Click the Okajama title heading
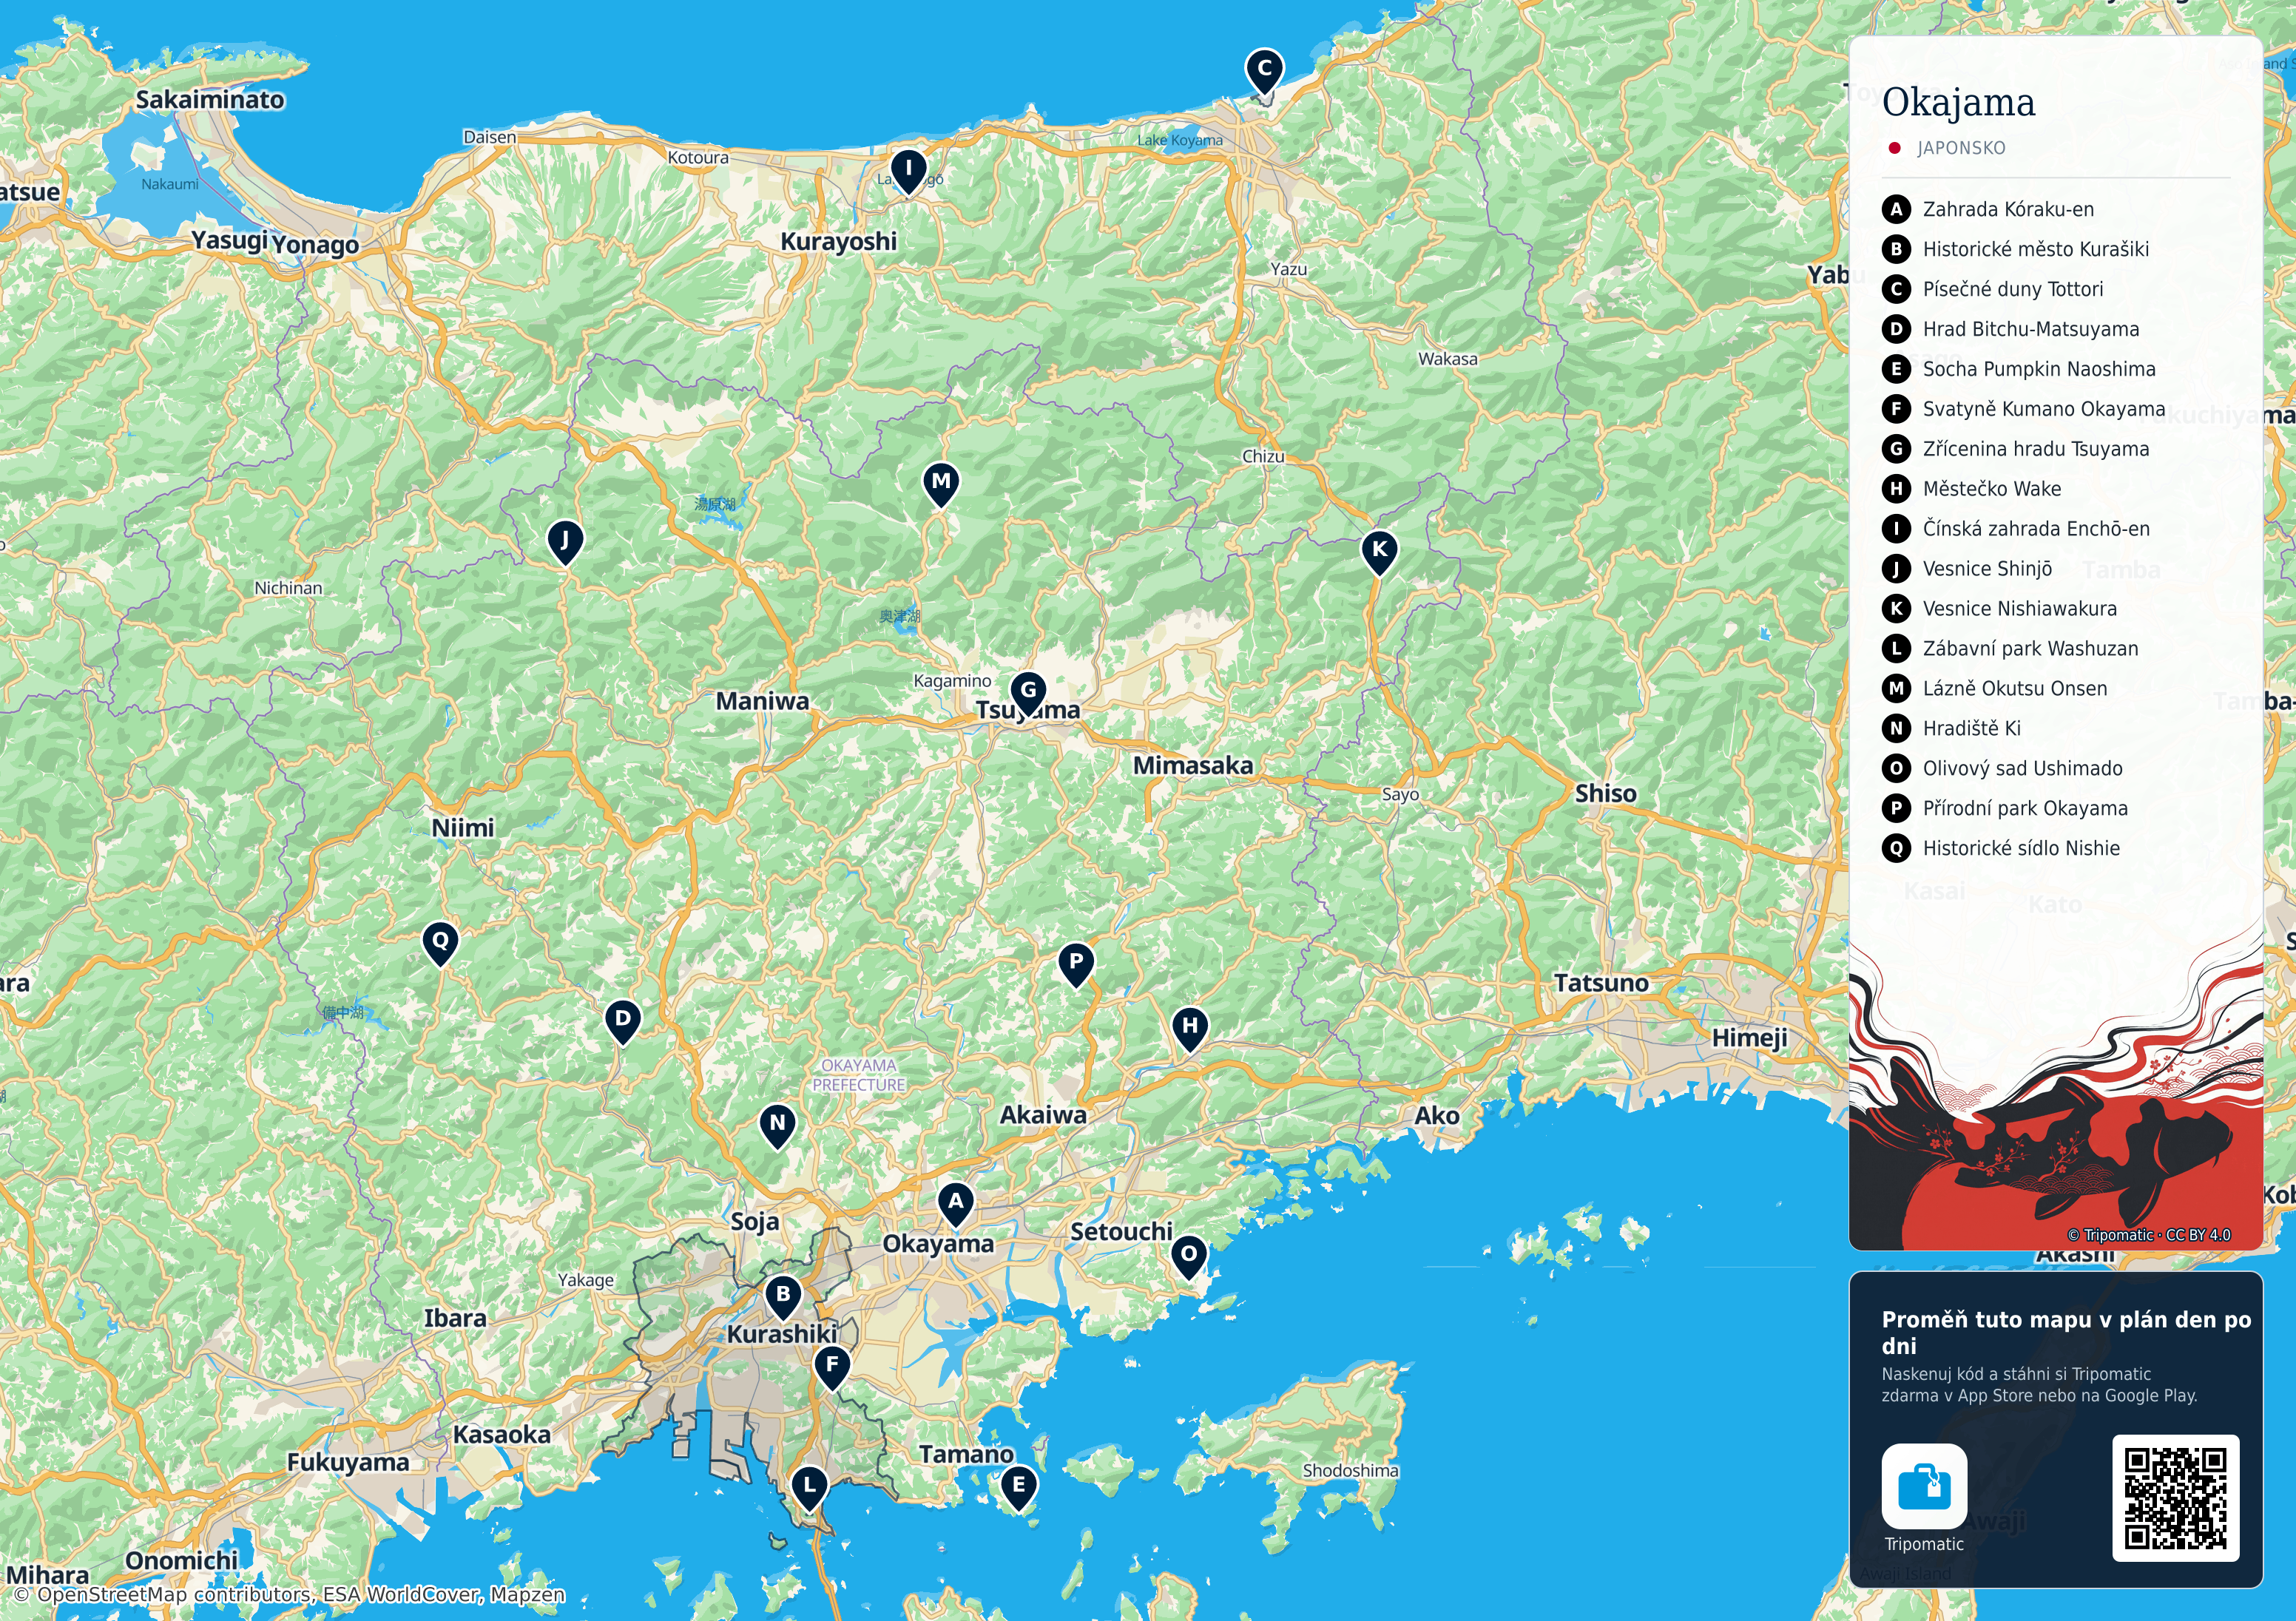The width and height of the screenshot is (2296, 1621). [1958, 103]
